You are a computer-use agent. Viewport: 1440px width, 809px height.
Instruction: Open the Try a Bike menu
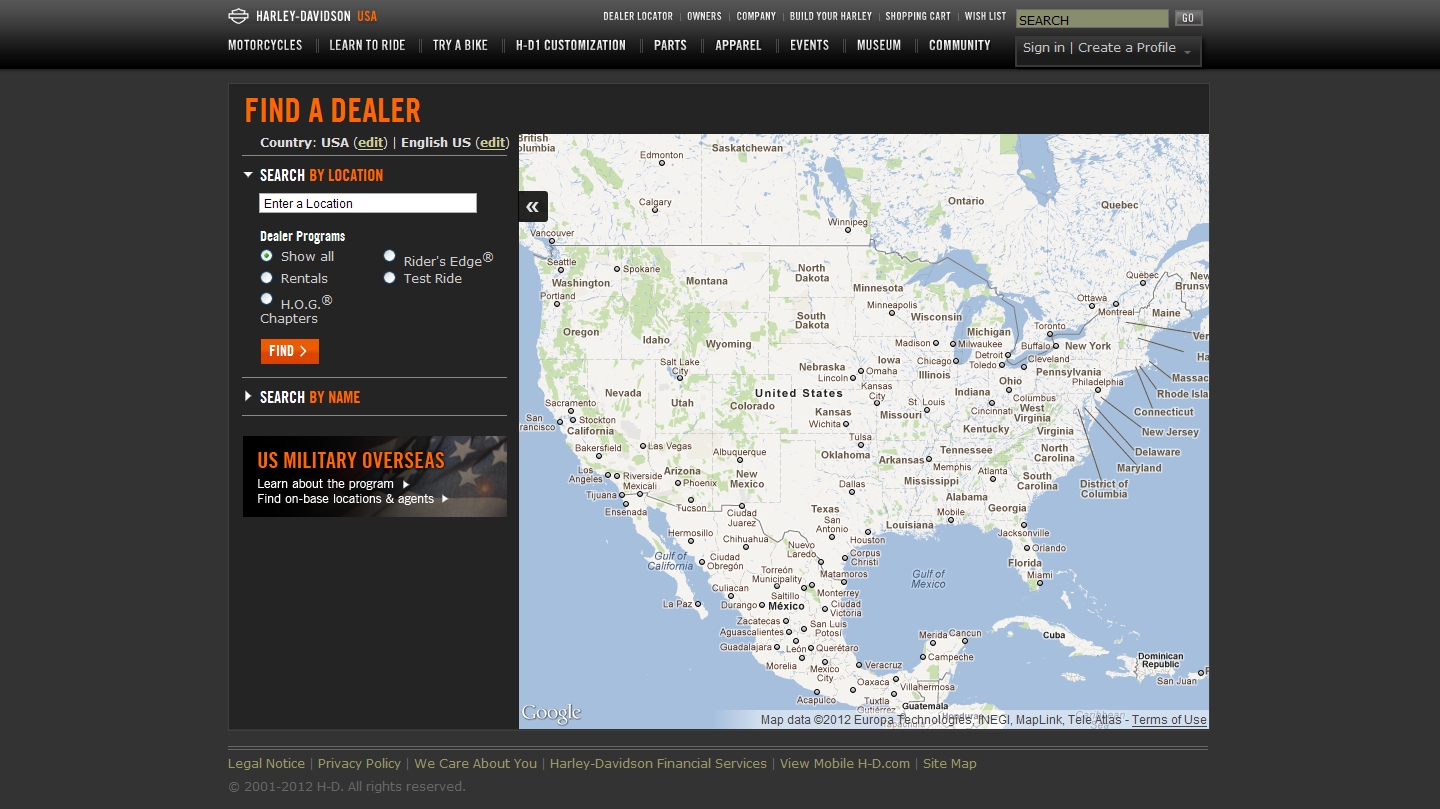[460, 45]
